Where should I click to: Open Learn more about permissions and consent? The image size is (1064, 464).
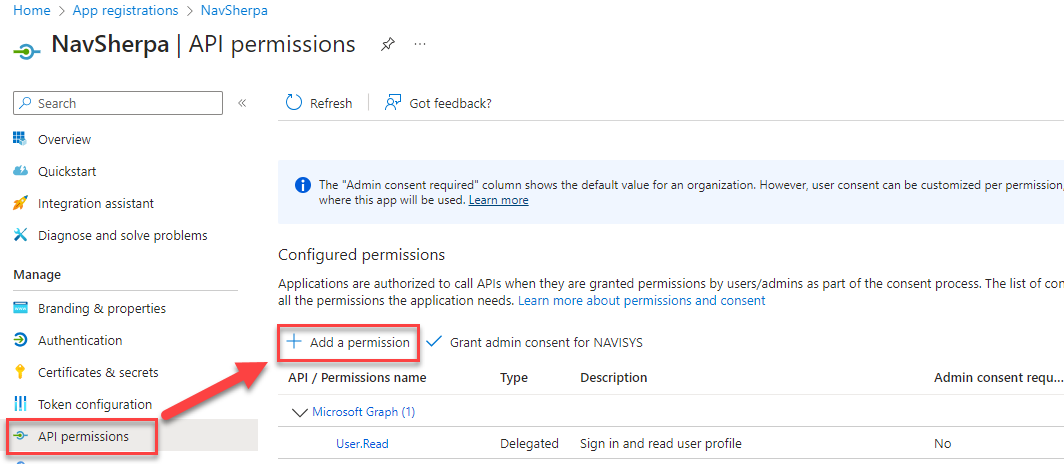tap(641, 301)
